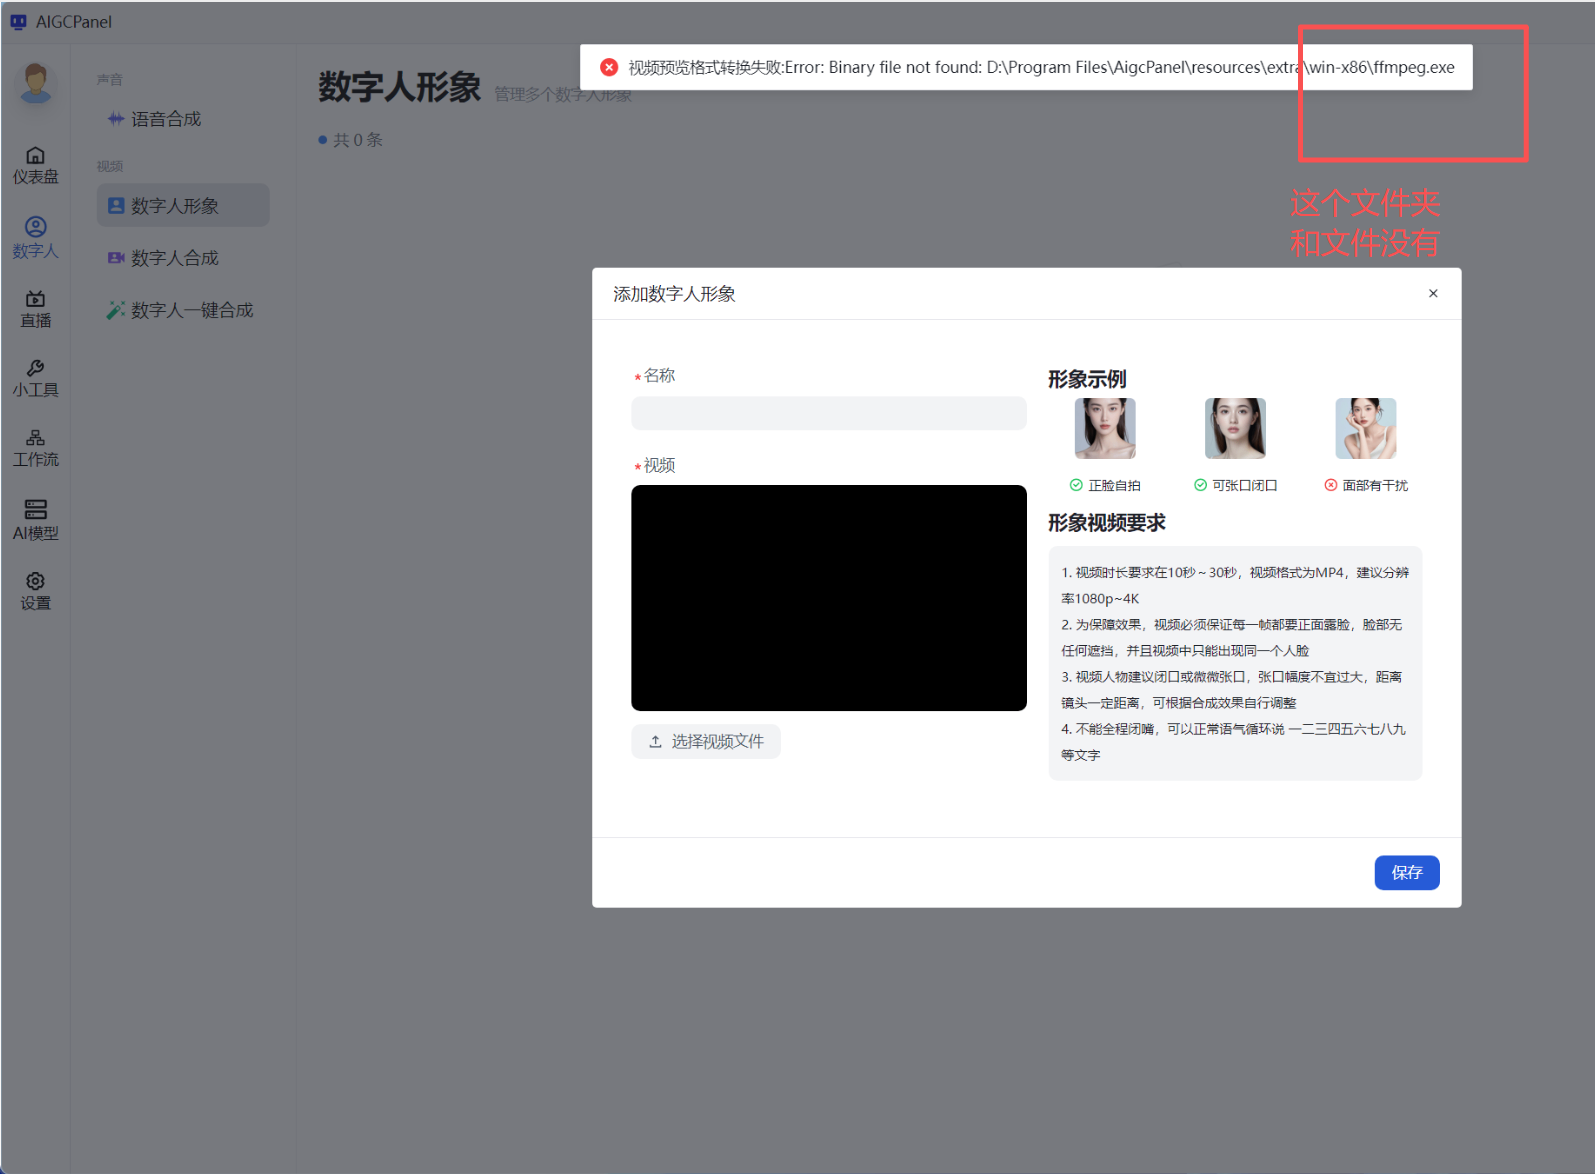Focus the 名称 input field
Screen dimensions: 1595x1174
coord(828,413)
